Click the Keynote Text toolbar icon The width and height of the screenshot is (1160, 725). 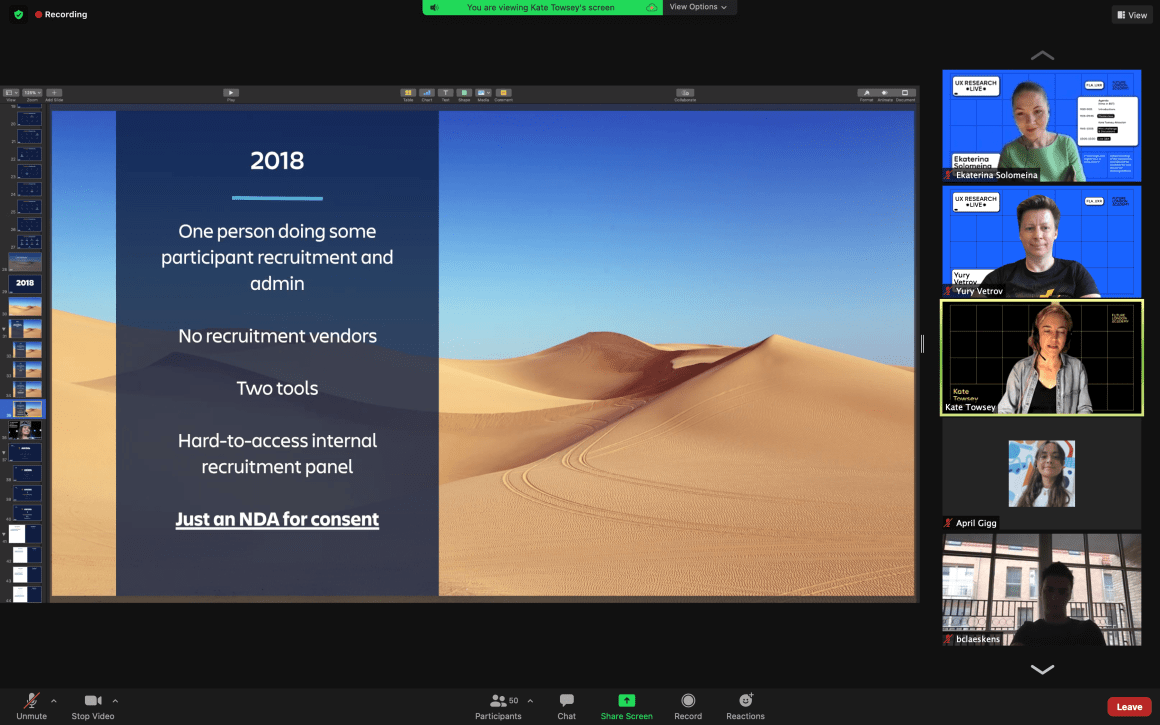(445, 94)
